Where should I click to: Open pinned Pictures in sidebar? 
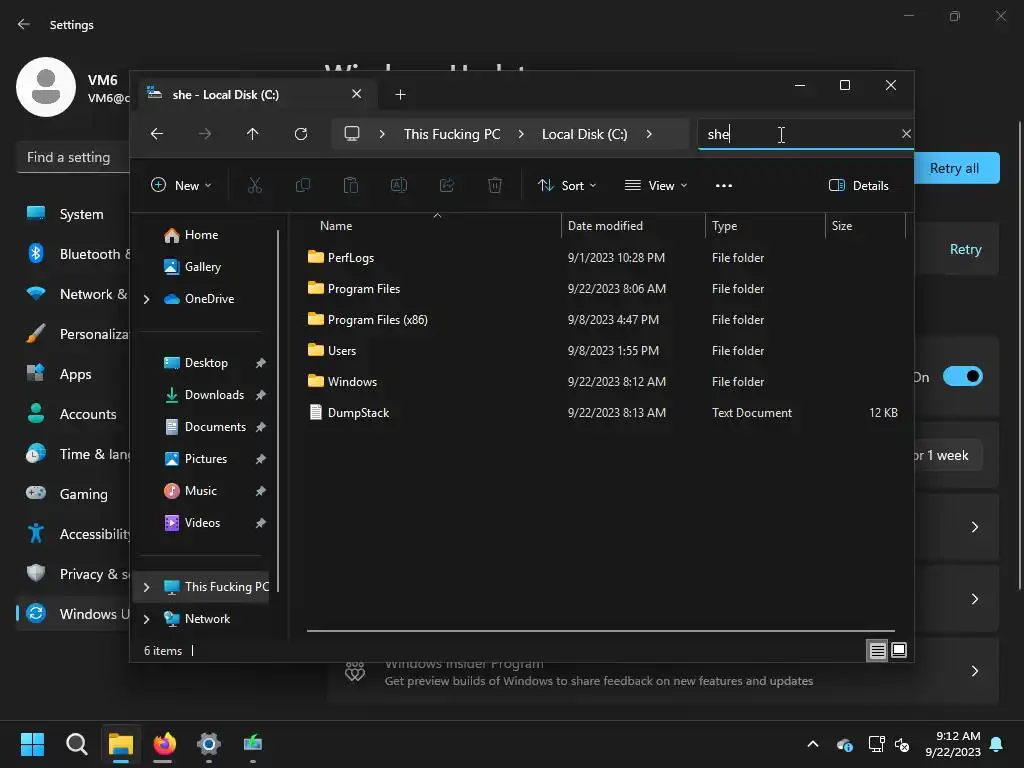pos(206,458)
